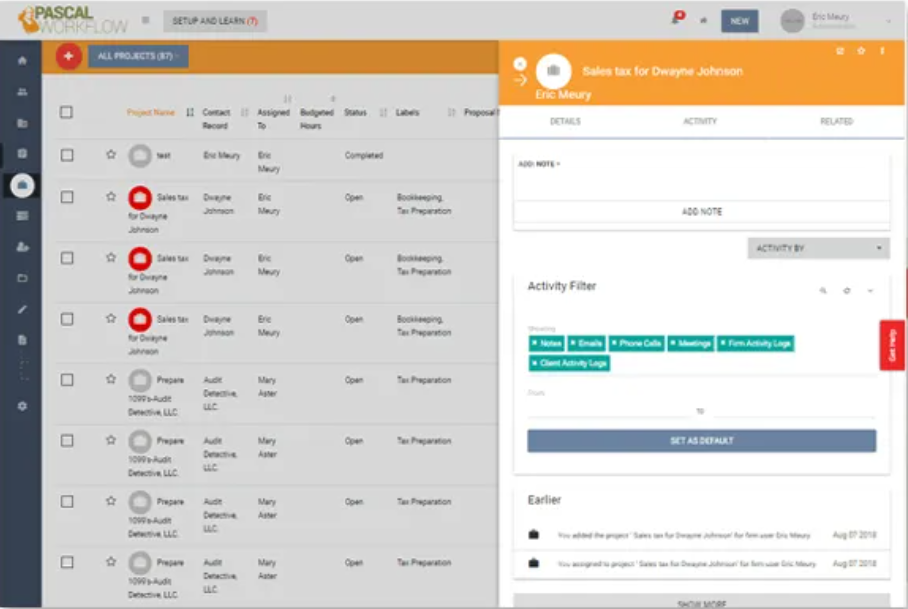Click the Add Note button
Viewport: 908px width, 609px height.
[702, 212]
